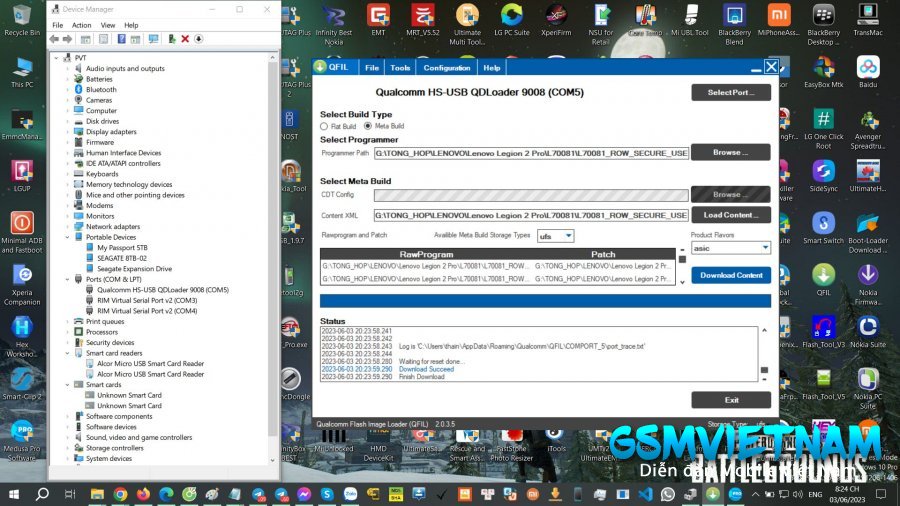This screenshot has width=900, height=506.
Task: Click the SelectPort button
Action: tap(731, 92)
